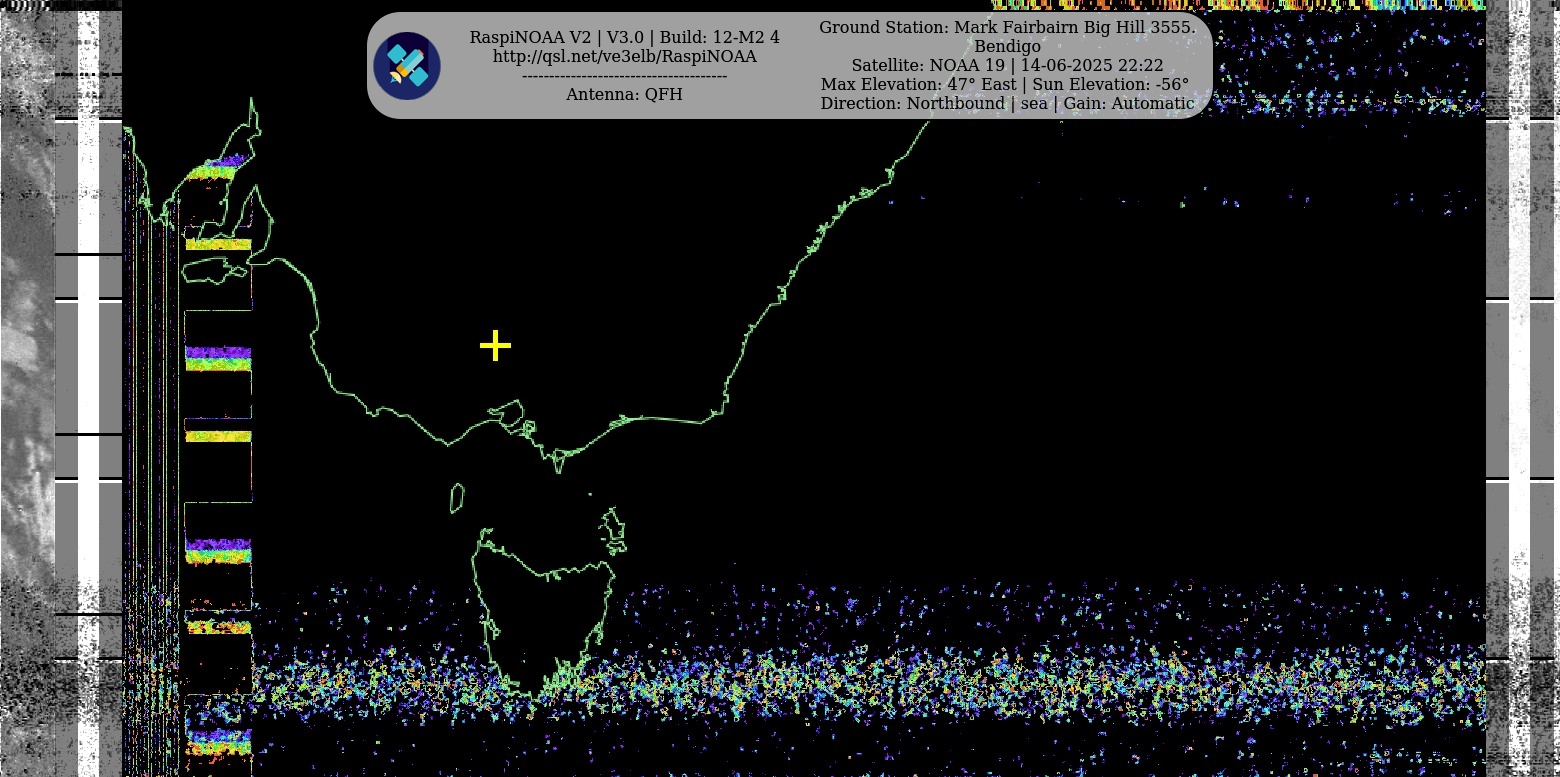Click the Ground Station Mark Fairbairn text
Viewport: 1560px width, 777px height.
1007,28
